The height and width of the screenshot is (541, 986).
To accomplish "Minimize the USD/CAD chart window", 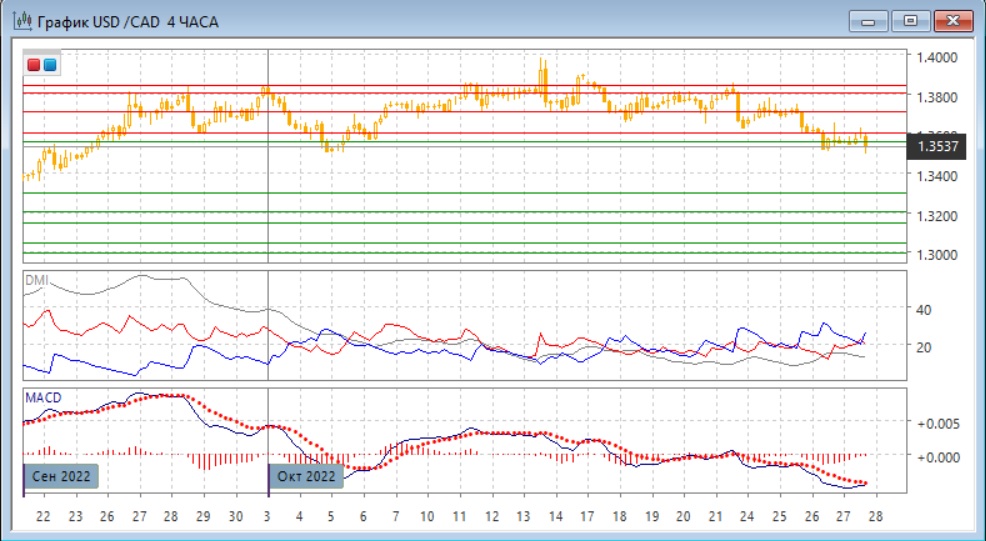I will (868, 21).
